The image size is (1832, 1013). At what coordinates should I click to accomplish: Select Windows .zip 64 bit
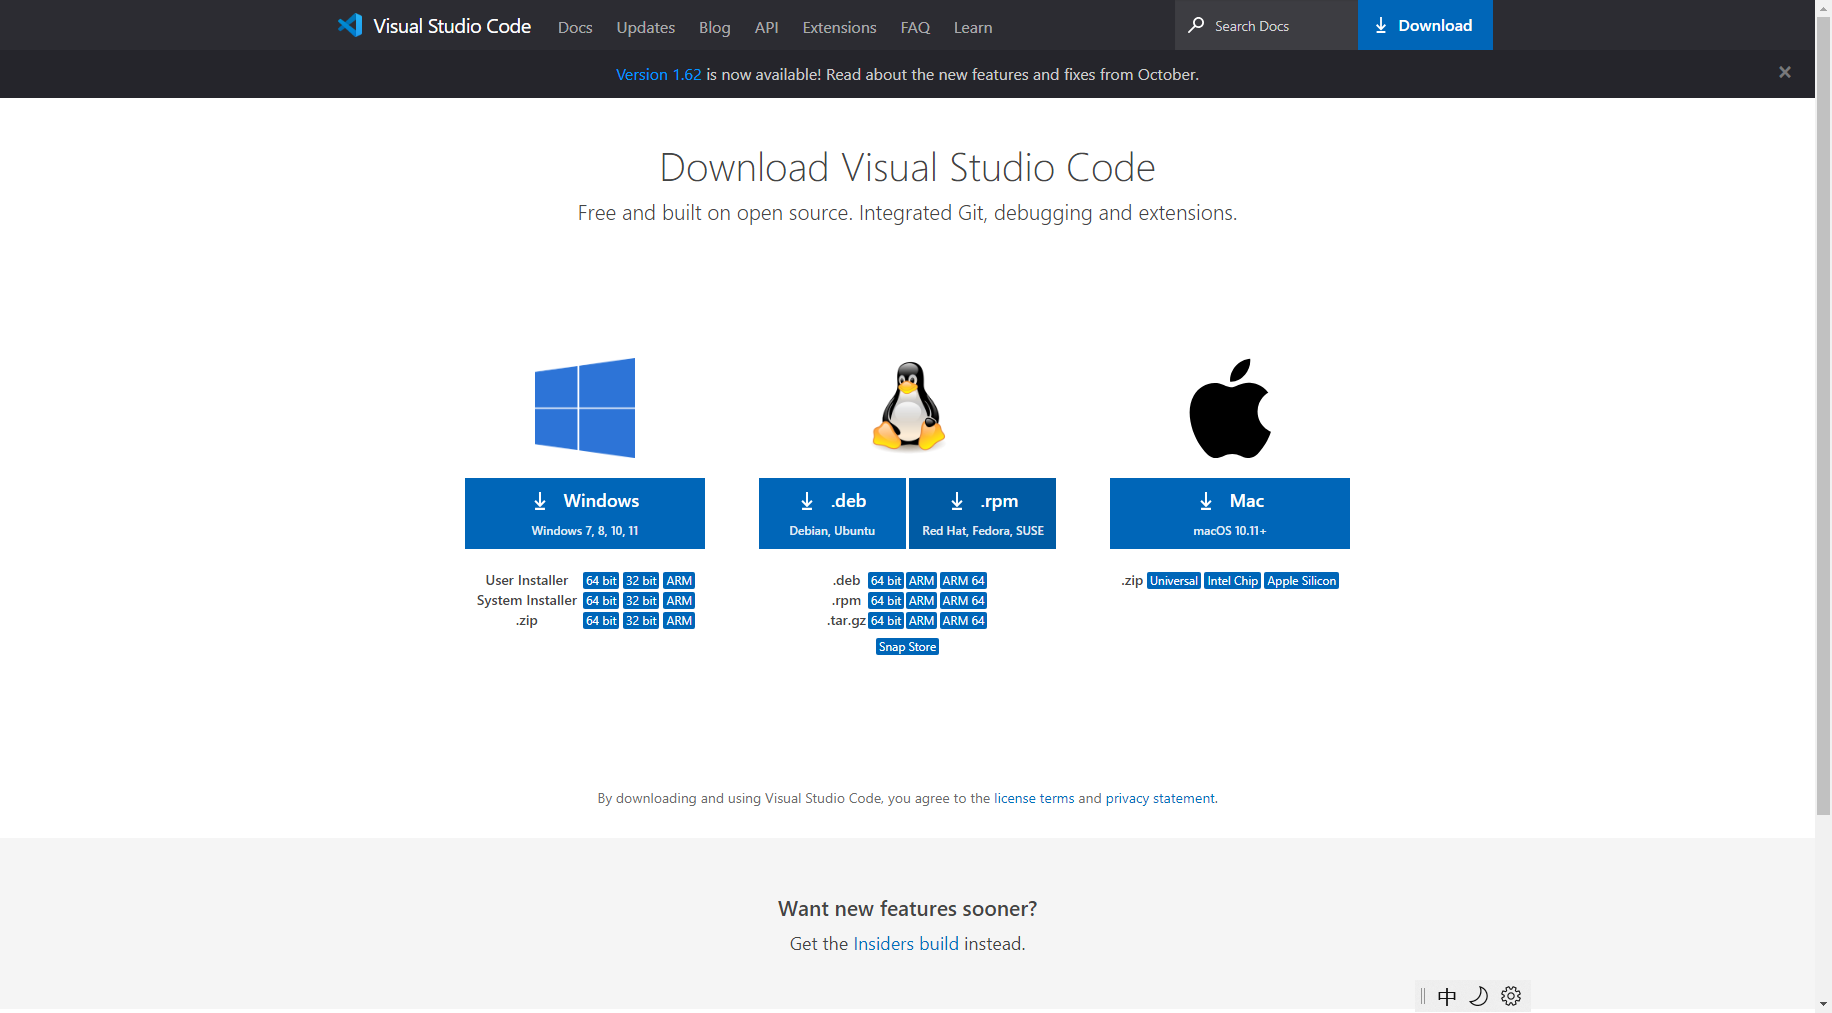601,621
